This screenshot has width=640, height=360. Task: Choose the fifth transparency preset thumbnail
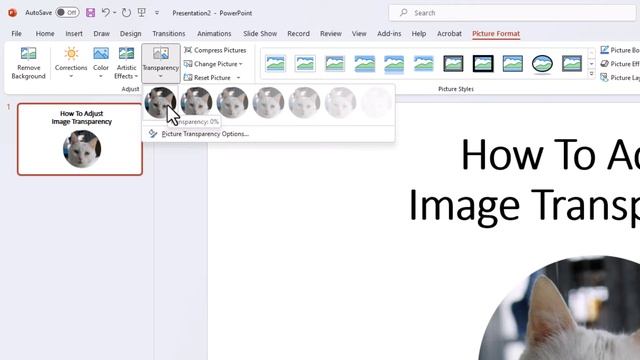(x=304, y=103)
